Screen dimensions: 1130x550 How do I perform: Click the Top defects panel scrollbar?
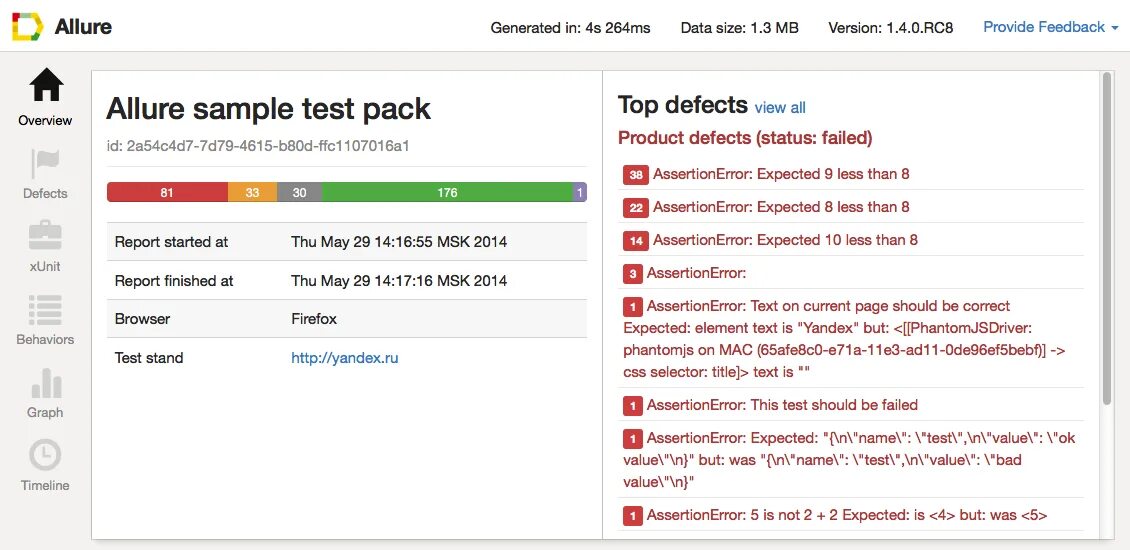1106,240
